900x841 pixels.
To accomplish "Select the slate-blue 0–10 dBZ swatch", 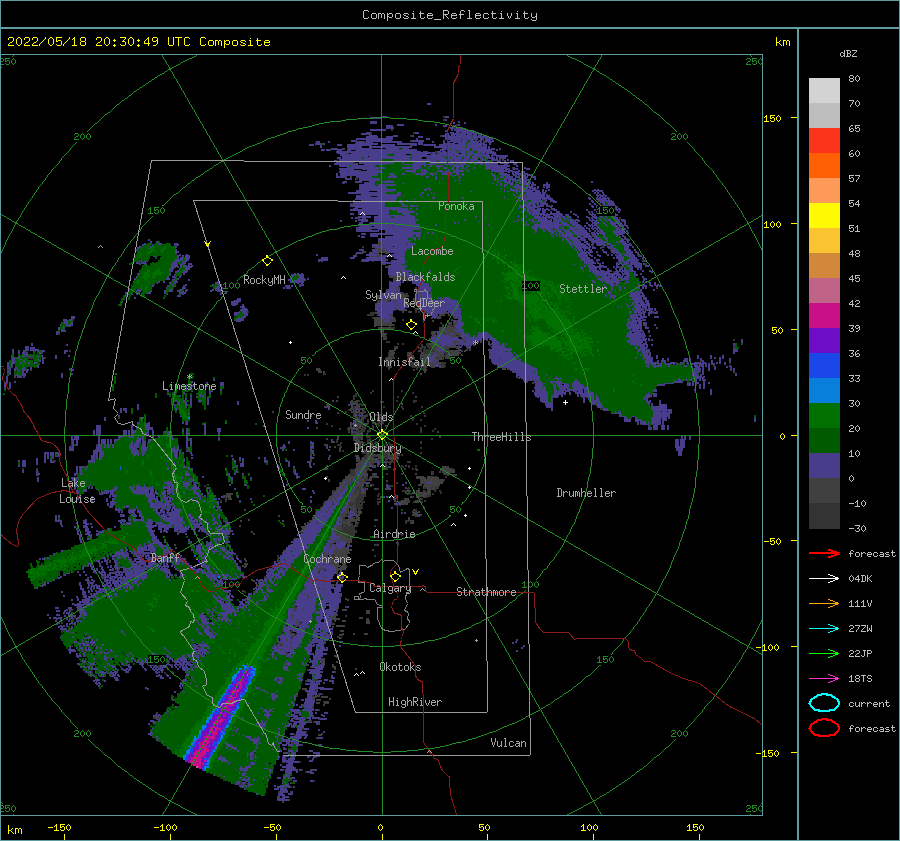I will pos(824,466).
